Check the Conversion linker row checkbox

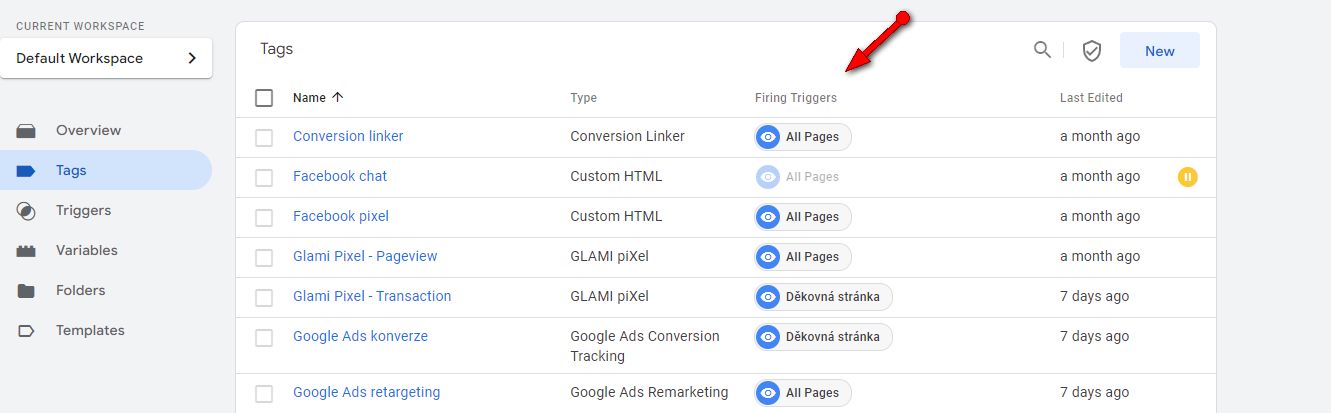(264, 137)
